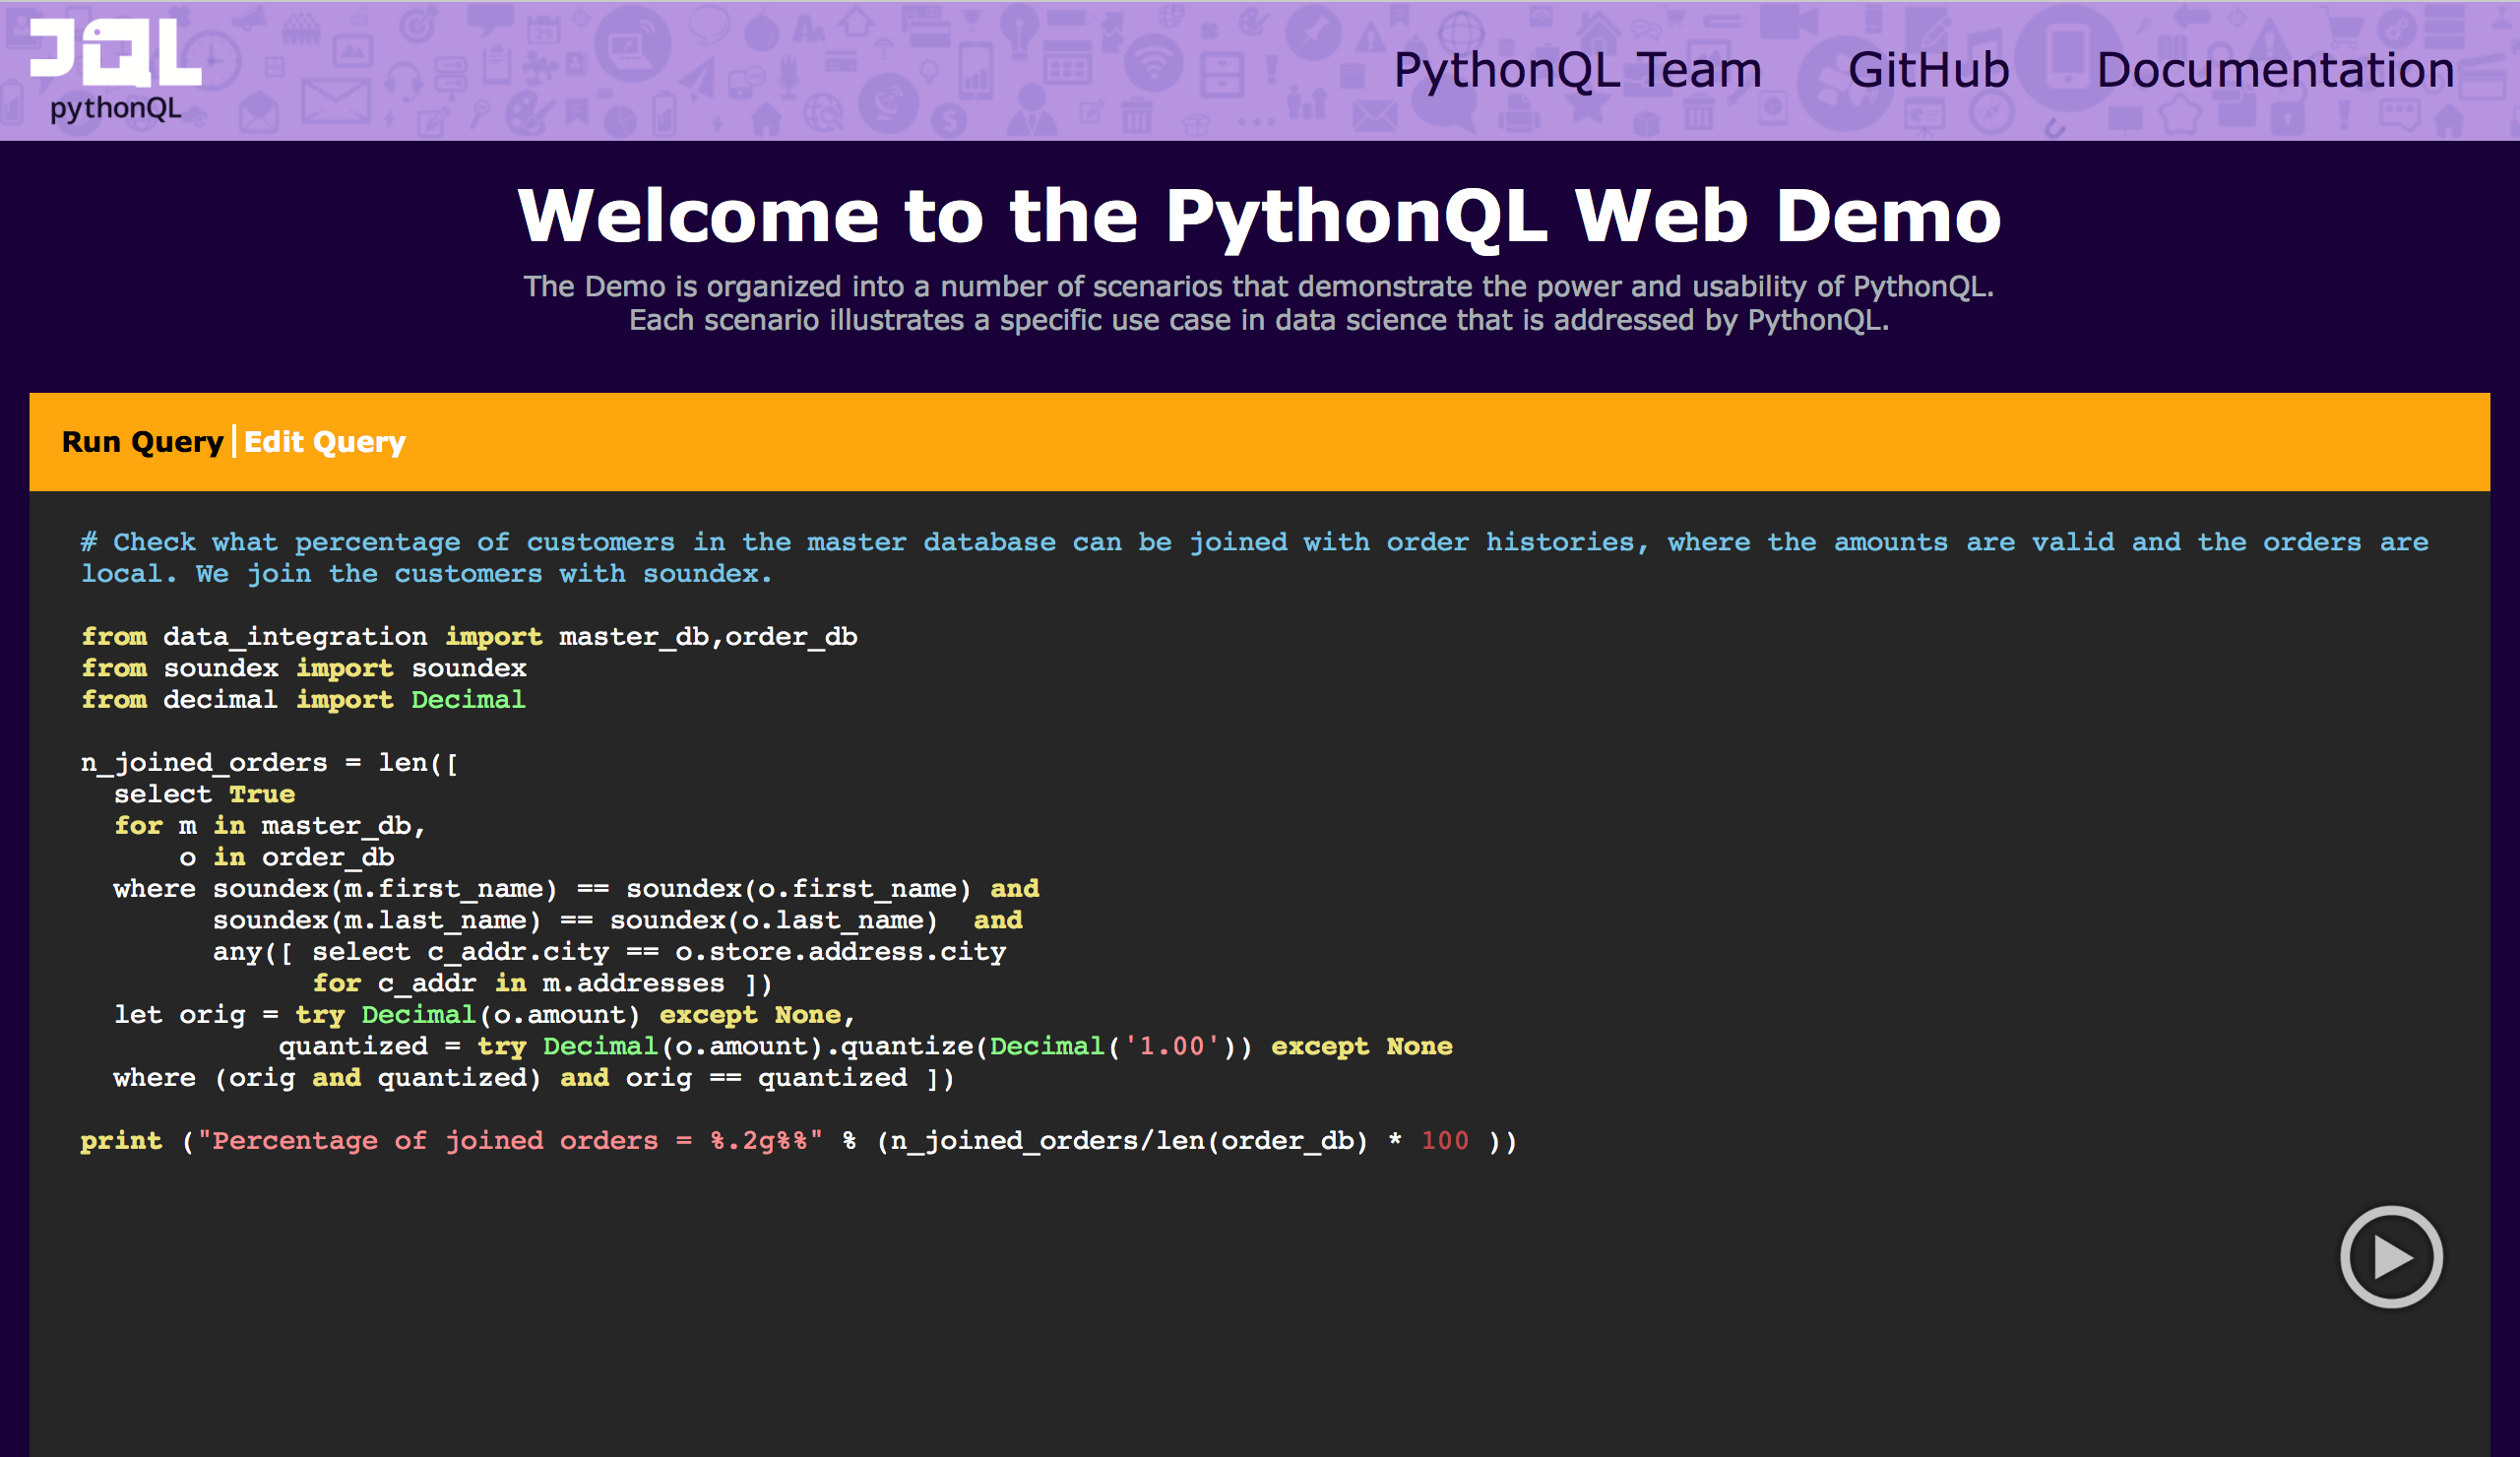Click the 'for m in master_db' line
Viewport: 2520px width, 1457px height.
coord(269,826)
